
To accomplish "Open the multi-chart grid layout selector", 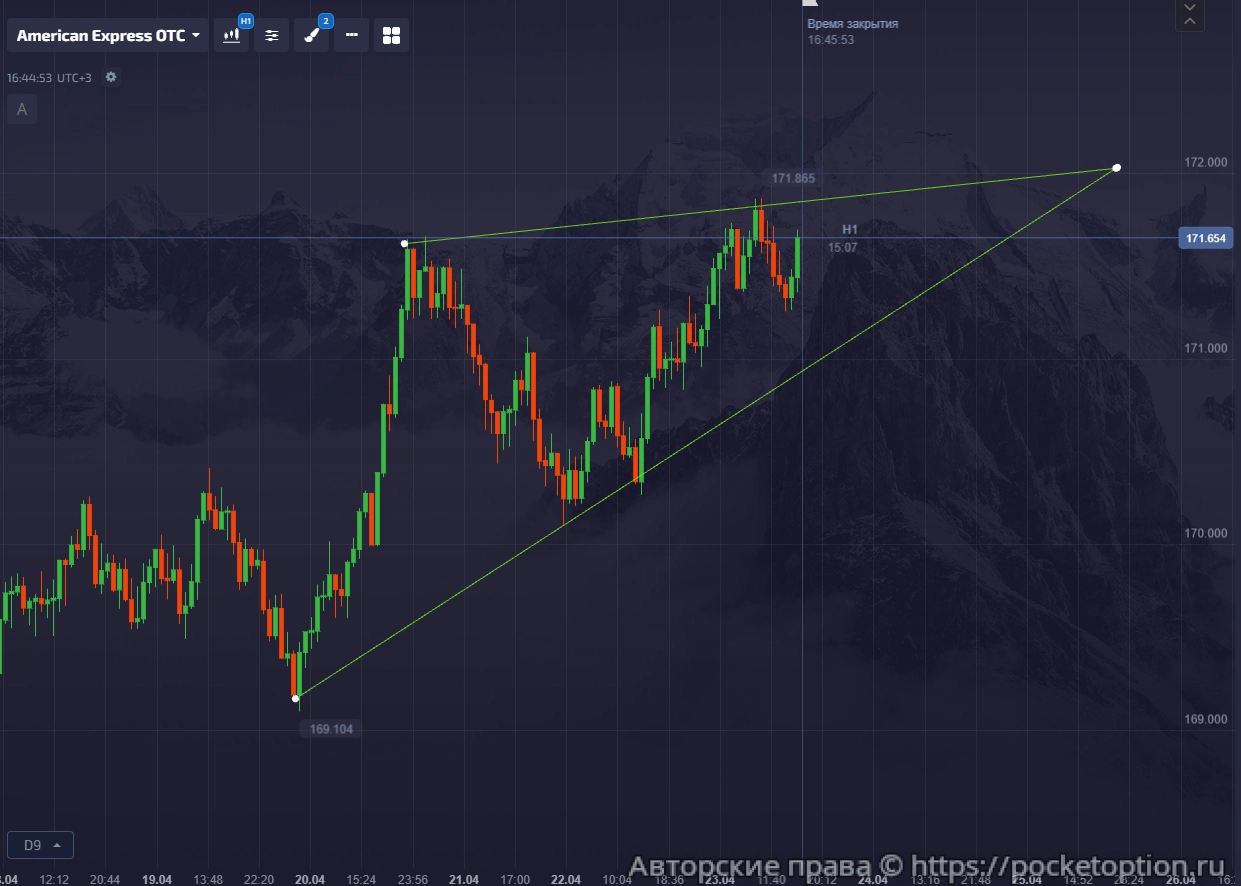I will (391, 36).
